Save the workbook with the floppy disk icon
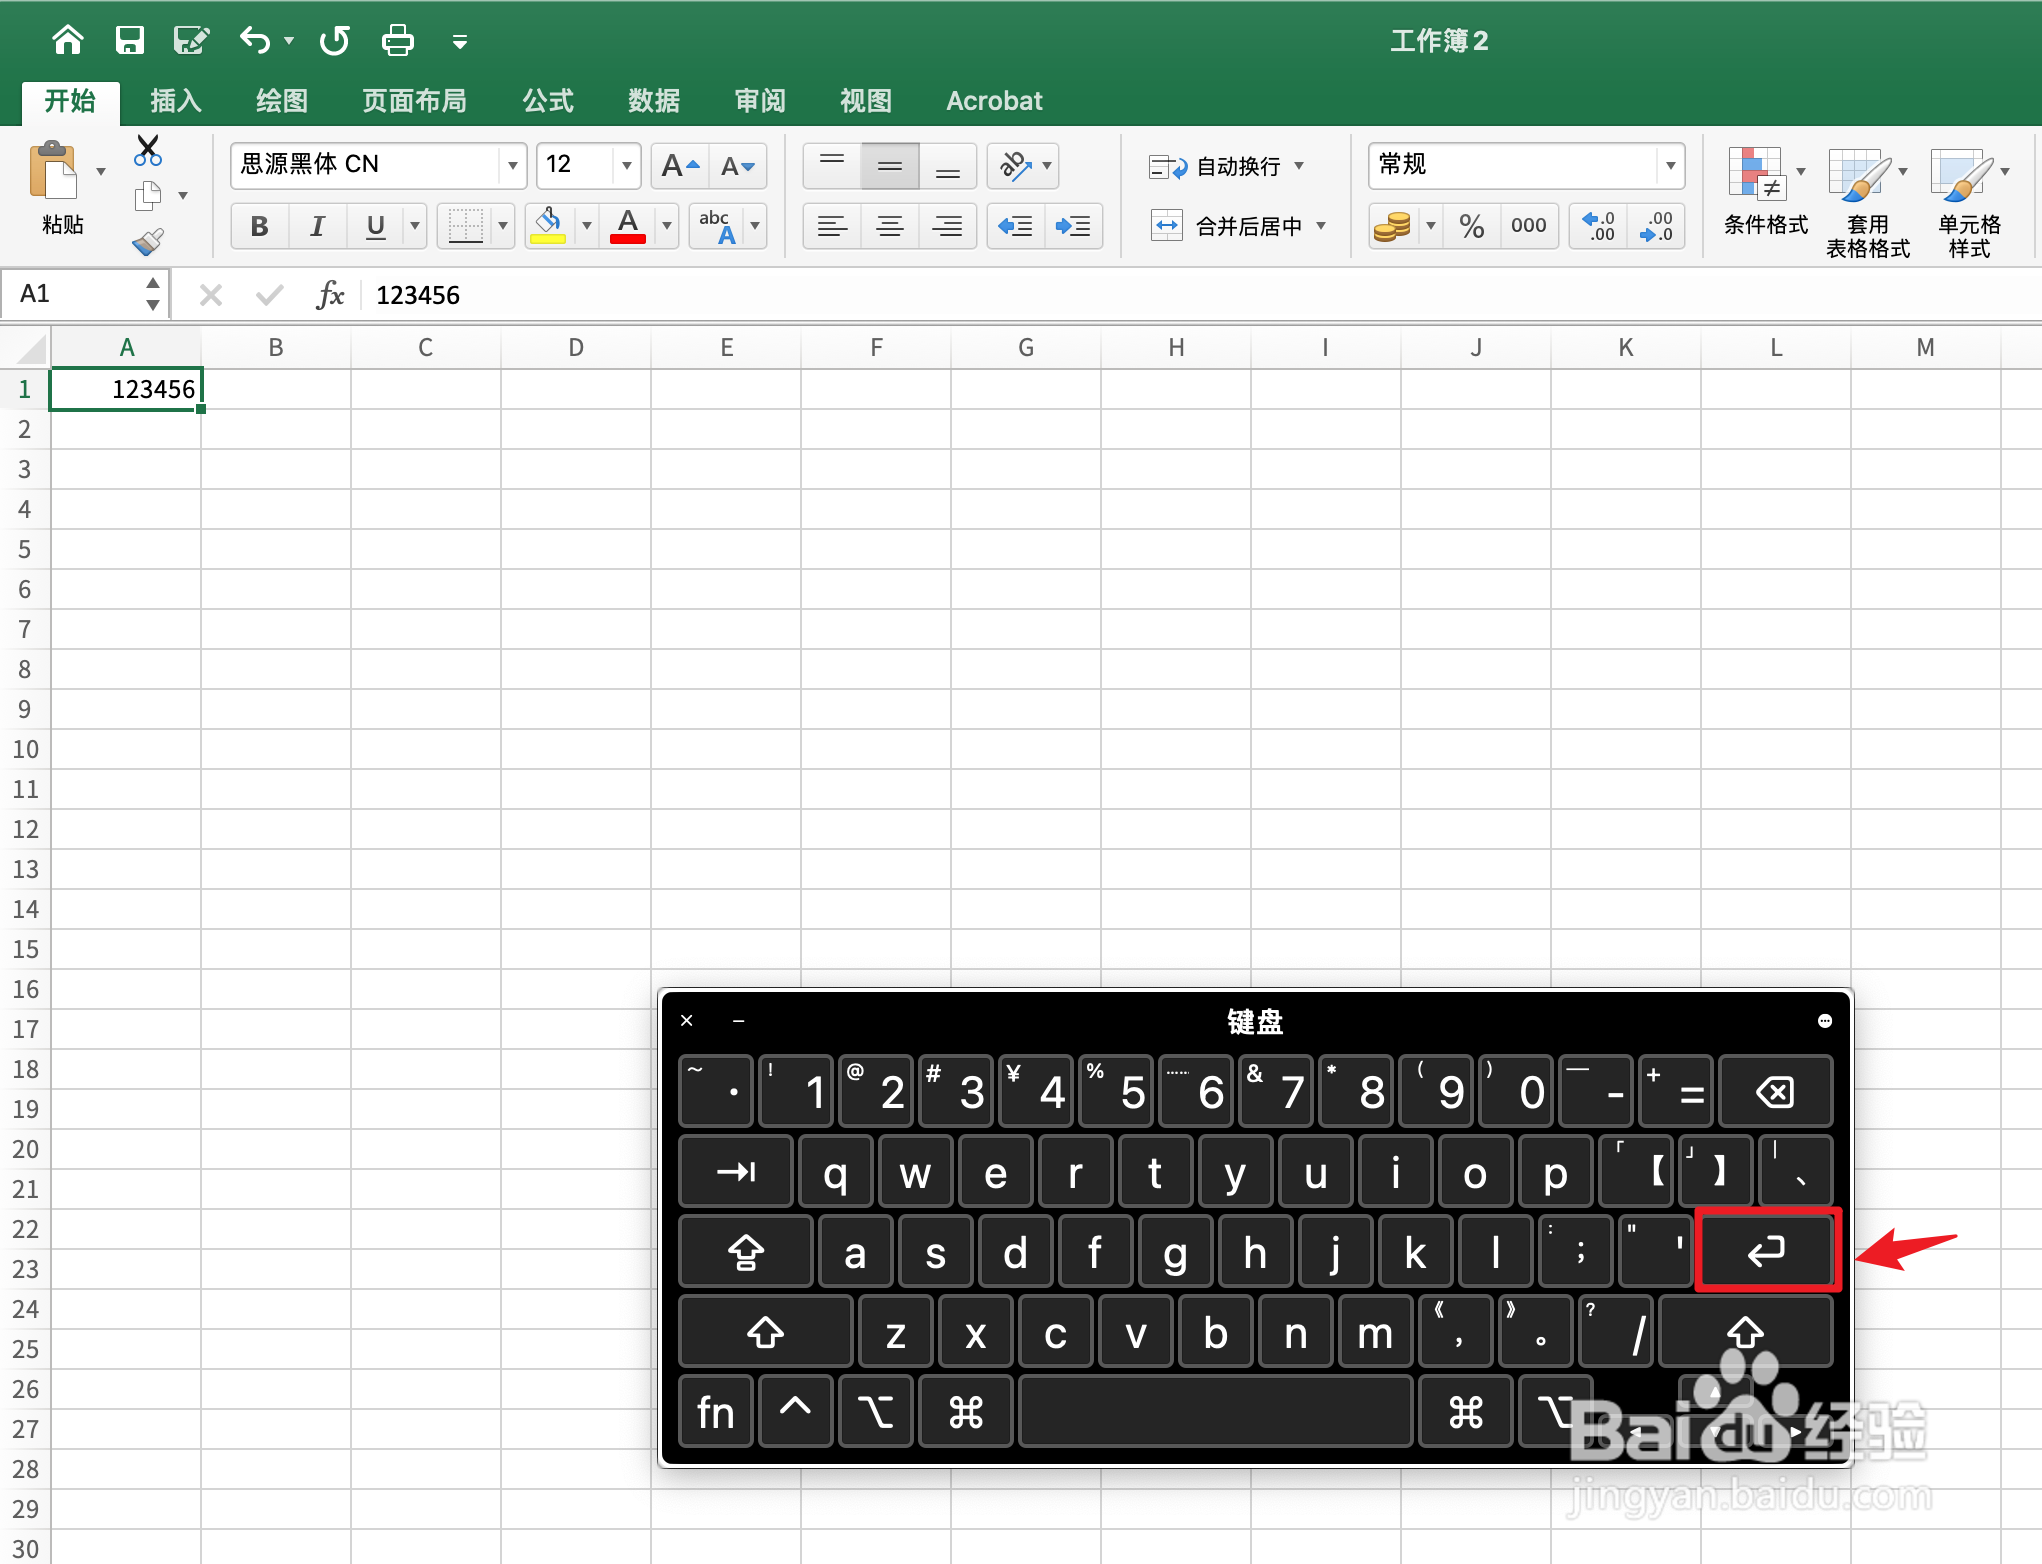Image resolution: width=2042 pixels, height=1564 pixels. [130, 40]
